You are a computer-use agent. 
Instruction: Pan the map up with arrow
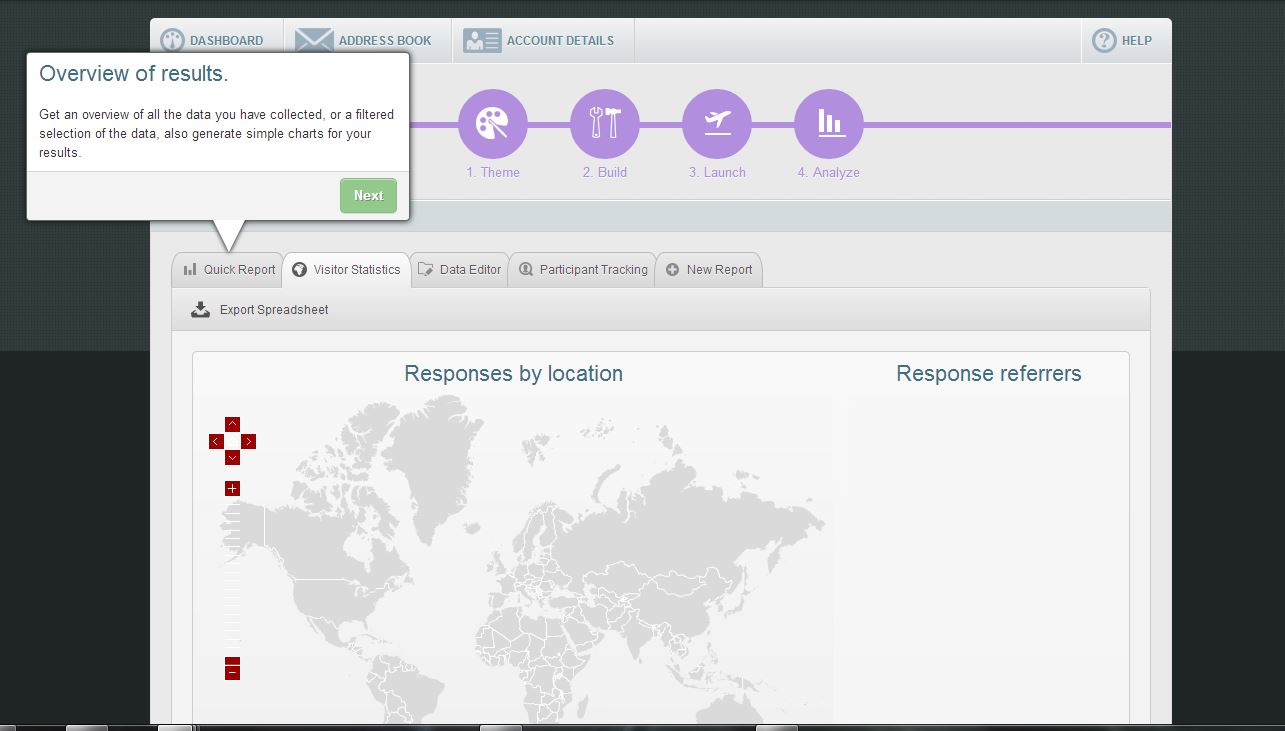tap(232, 424)
